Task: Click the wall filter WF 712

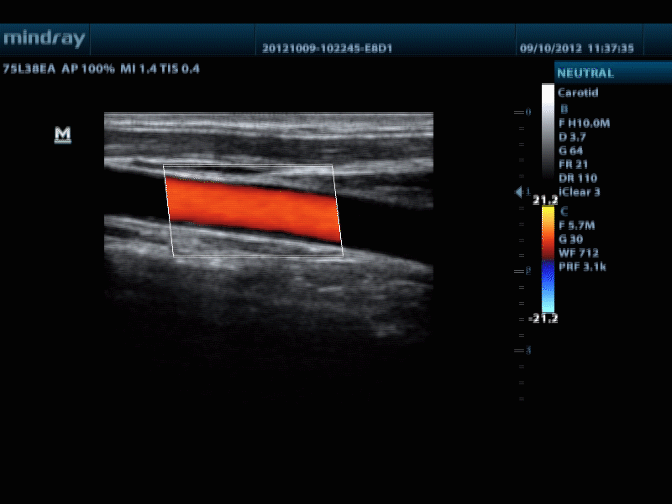Action: pos(579,253)
